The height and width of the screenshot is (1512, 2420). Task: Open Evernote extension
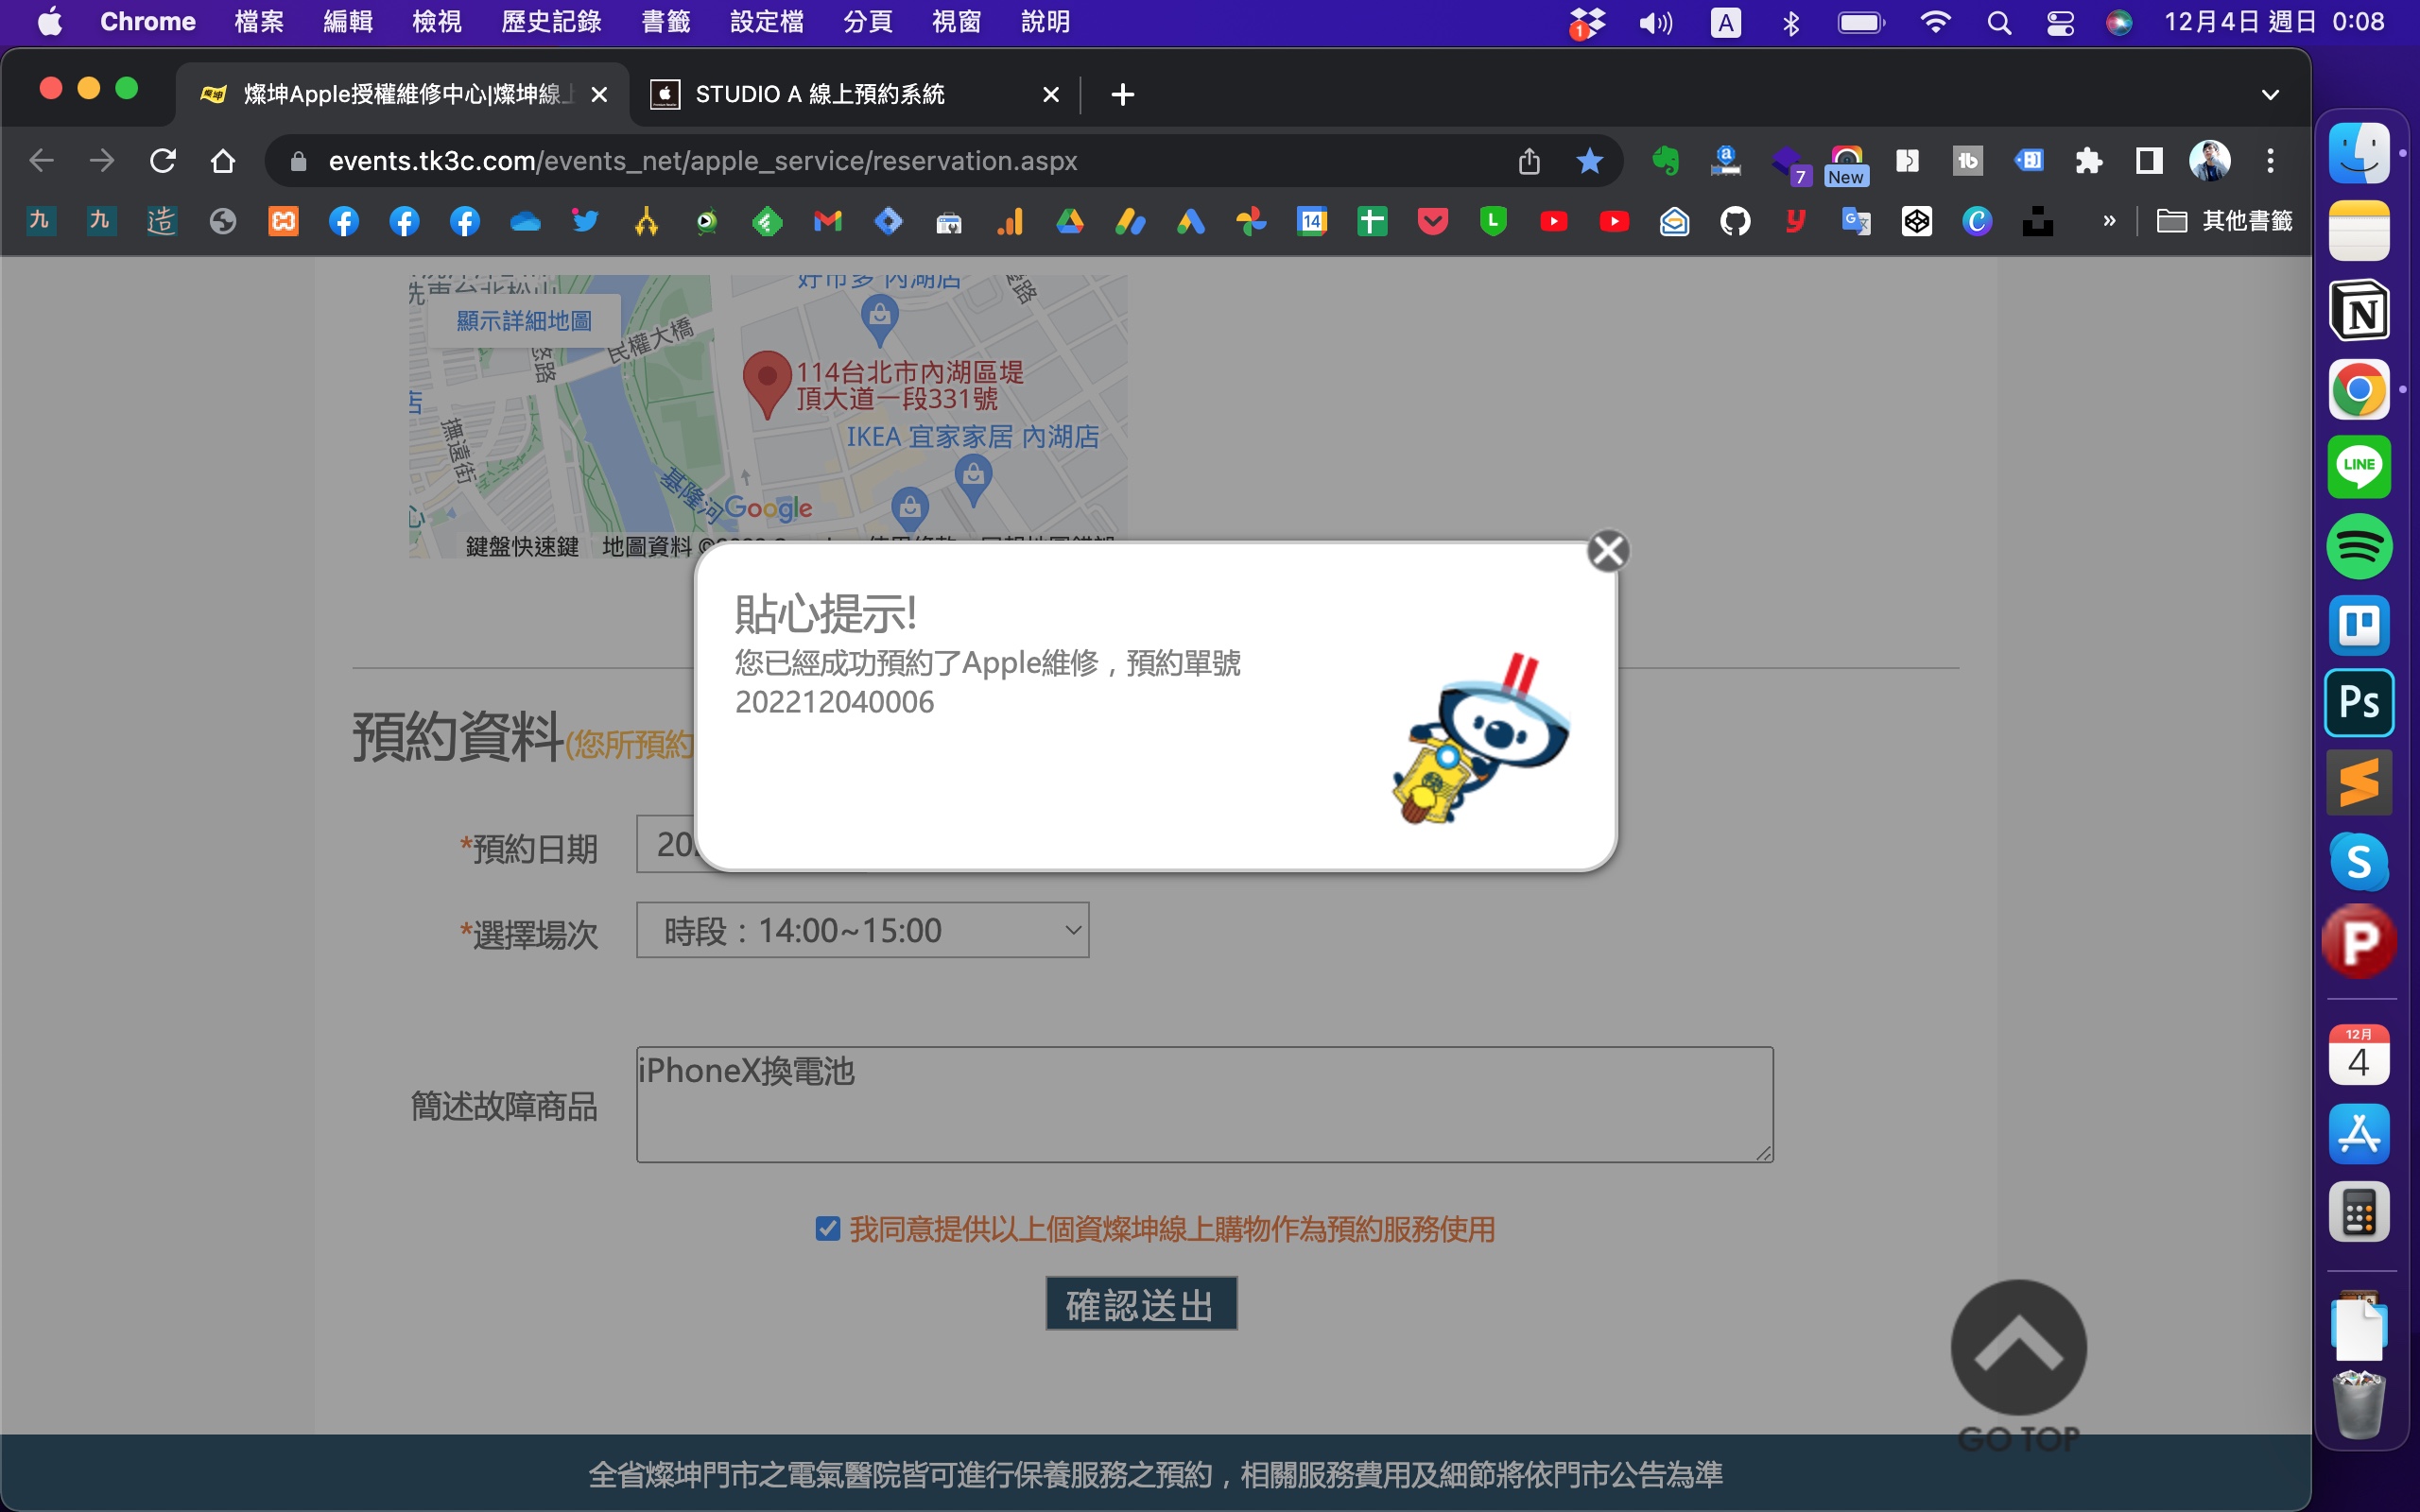click(x=1666, y=161)
